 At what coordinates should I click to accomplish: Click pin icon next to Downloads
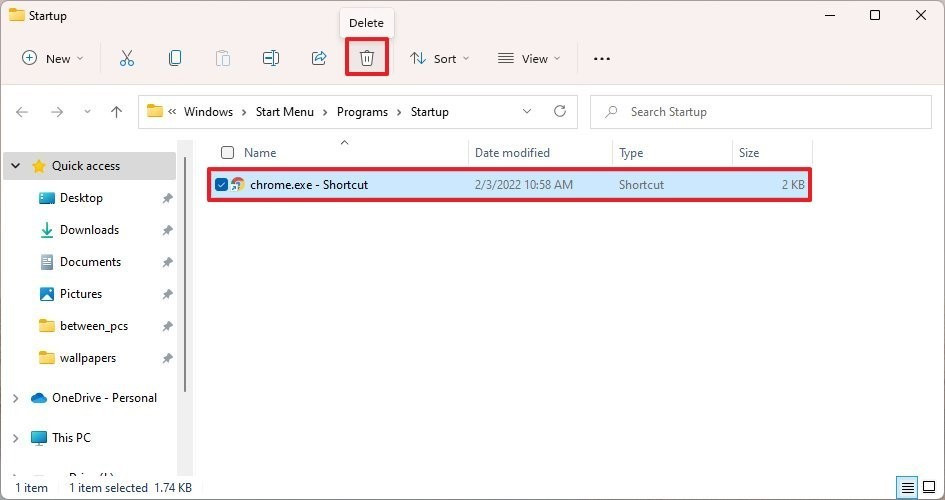pyautogui.click(x=168, y=230)
